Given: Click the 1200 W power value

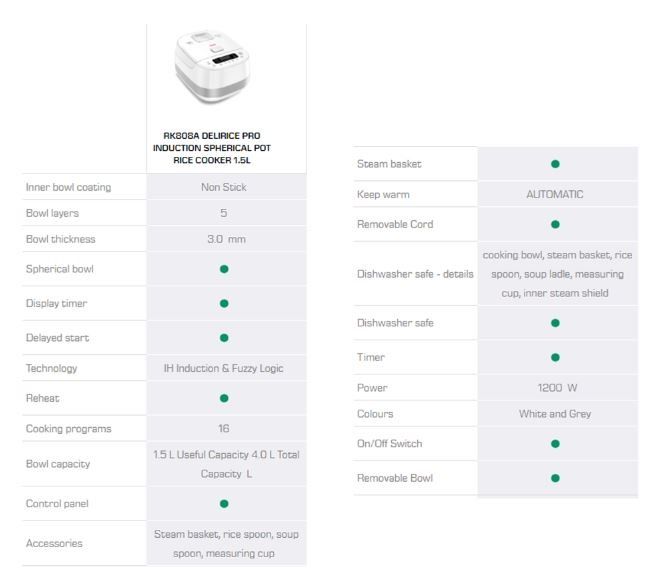Looking at the screenshot, I should tap(555, 388).
